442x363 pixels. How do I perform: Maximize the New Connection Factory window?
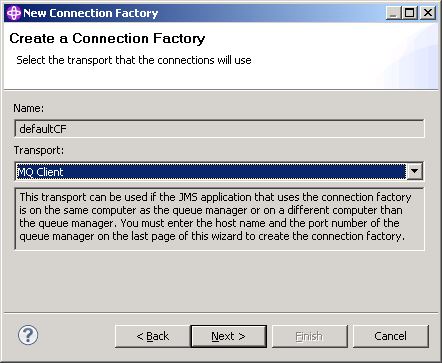(x=410, y=13)
